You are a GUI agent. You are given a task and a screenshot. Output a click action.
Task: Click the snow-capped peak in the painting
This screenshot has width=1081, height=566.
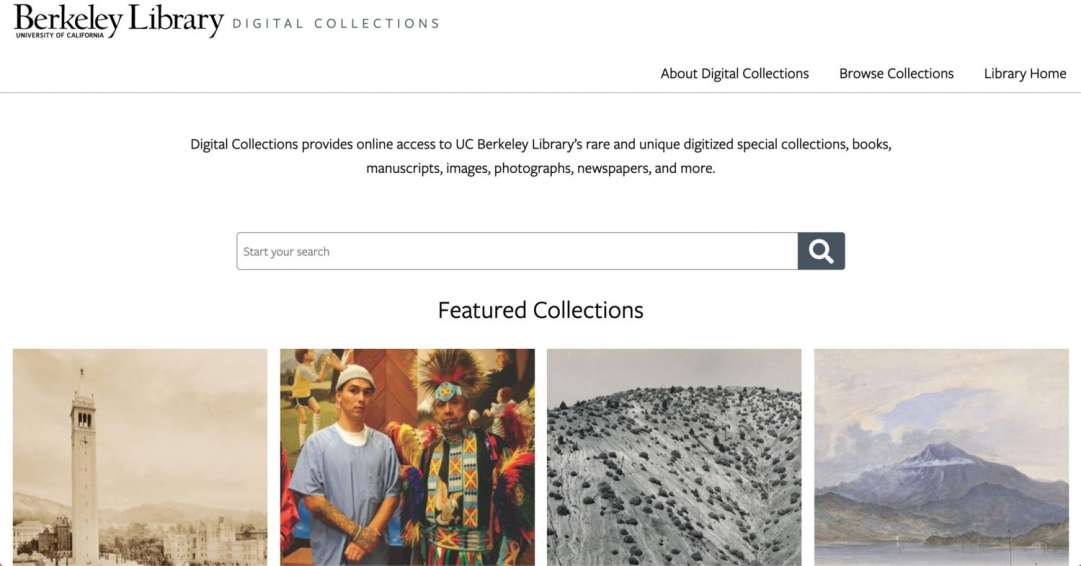938,455
